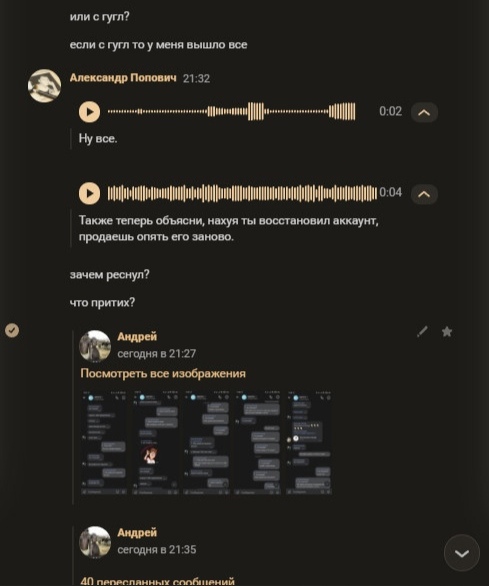Jump to latest messages with down arrow

(x=462, y=553)
